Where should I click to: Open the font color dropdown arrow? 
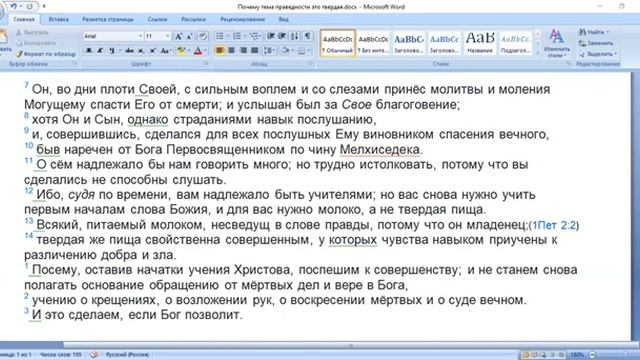(205, 51)
